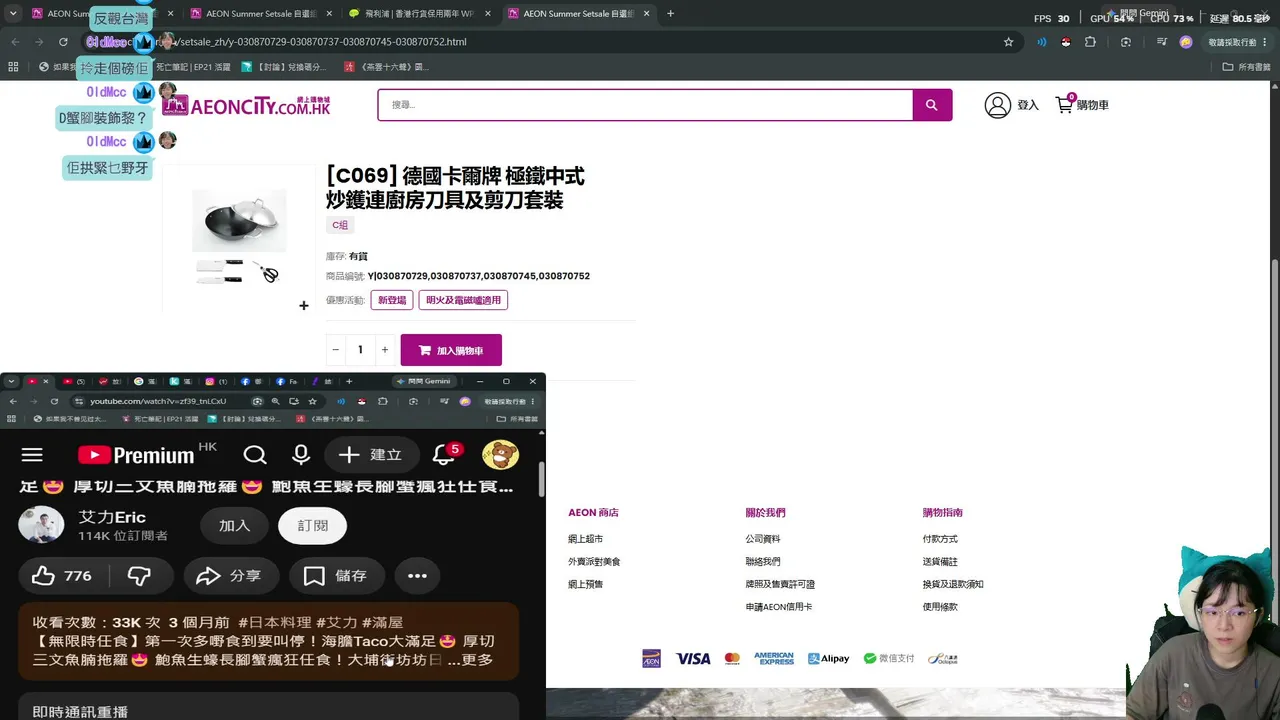Open 使用條款 footer link
This screenshot has height=720, width=1280.
pos(940,607)
